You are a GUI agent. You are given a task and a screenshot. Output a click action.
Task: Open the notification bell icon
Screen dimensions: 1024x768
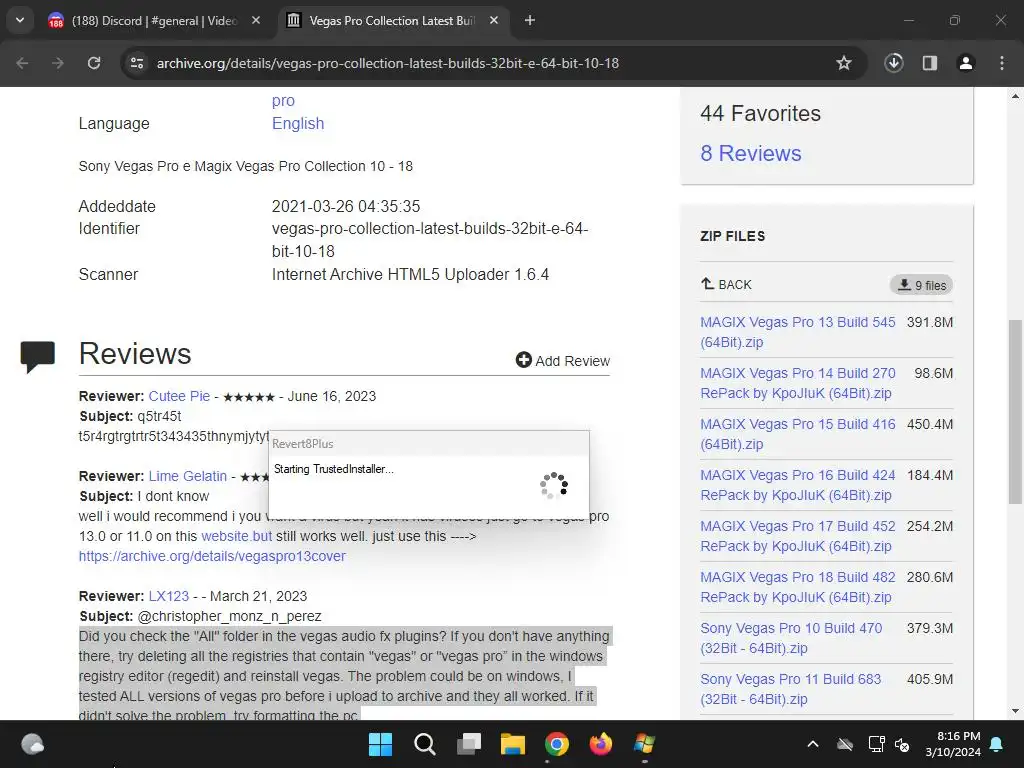coord(997,744)
